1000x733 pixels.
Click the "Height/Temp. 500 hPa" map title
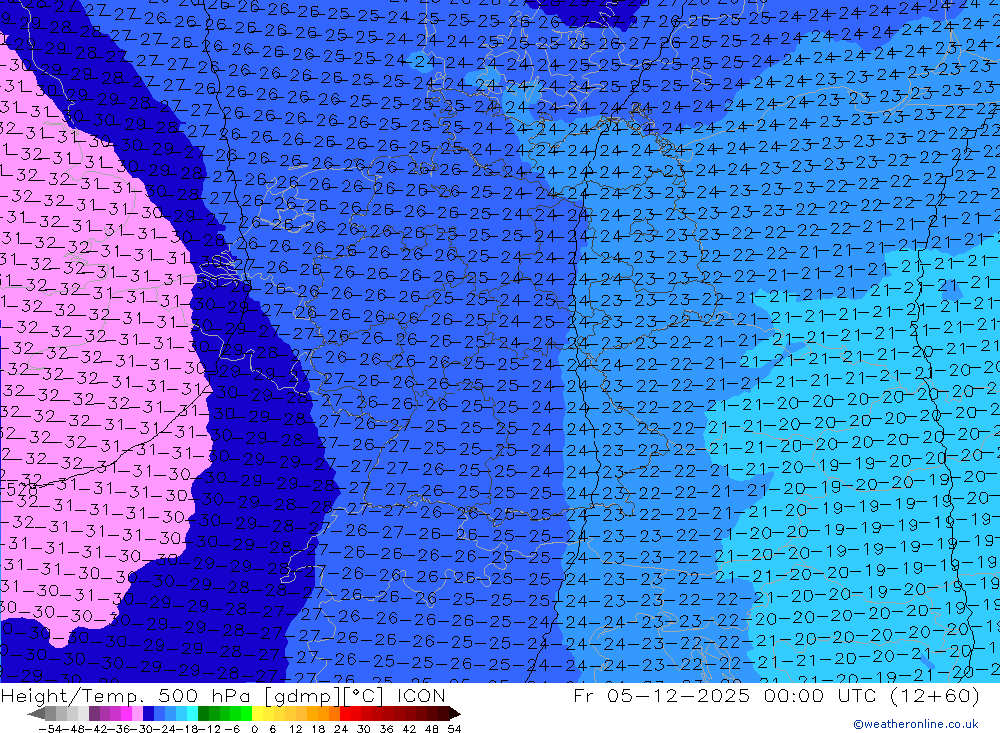pos(124,696)
